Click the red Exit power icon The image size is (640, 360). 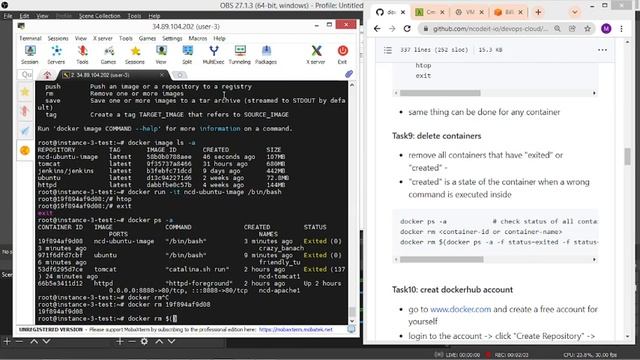[x=342, y=55]
